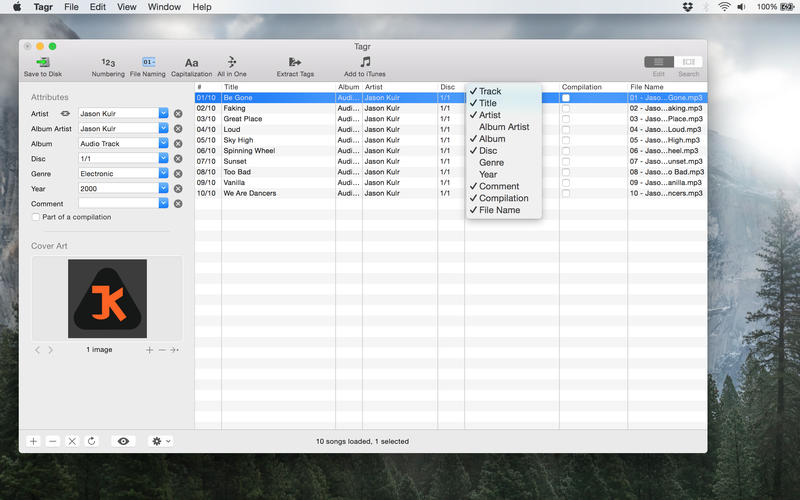
Task: Open the Window menu in menu bar
Action: coord(164,7)
